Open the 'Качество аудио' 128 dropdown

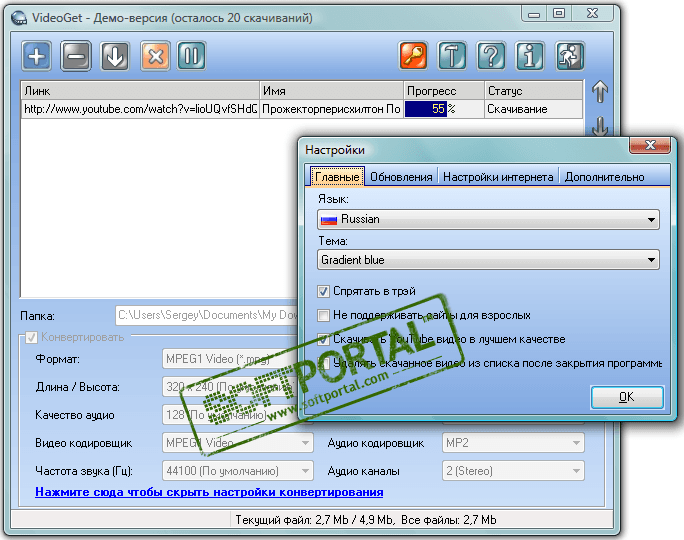tap(230, 415)
